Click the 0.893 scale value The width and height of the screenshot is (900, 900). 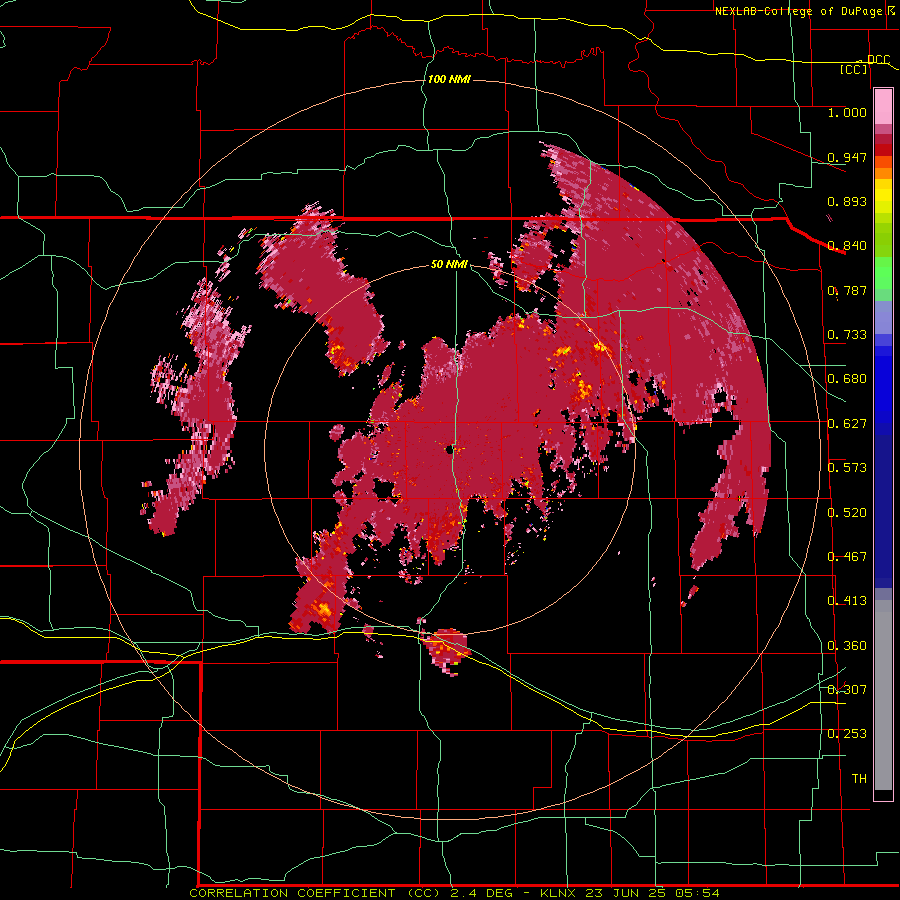click(x=847, y=201)
